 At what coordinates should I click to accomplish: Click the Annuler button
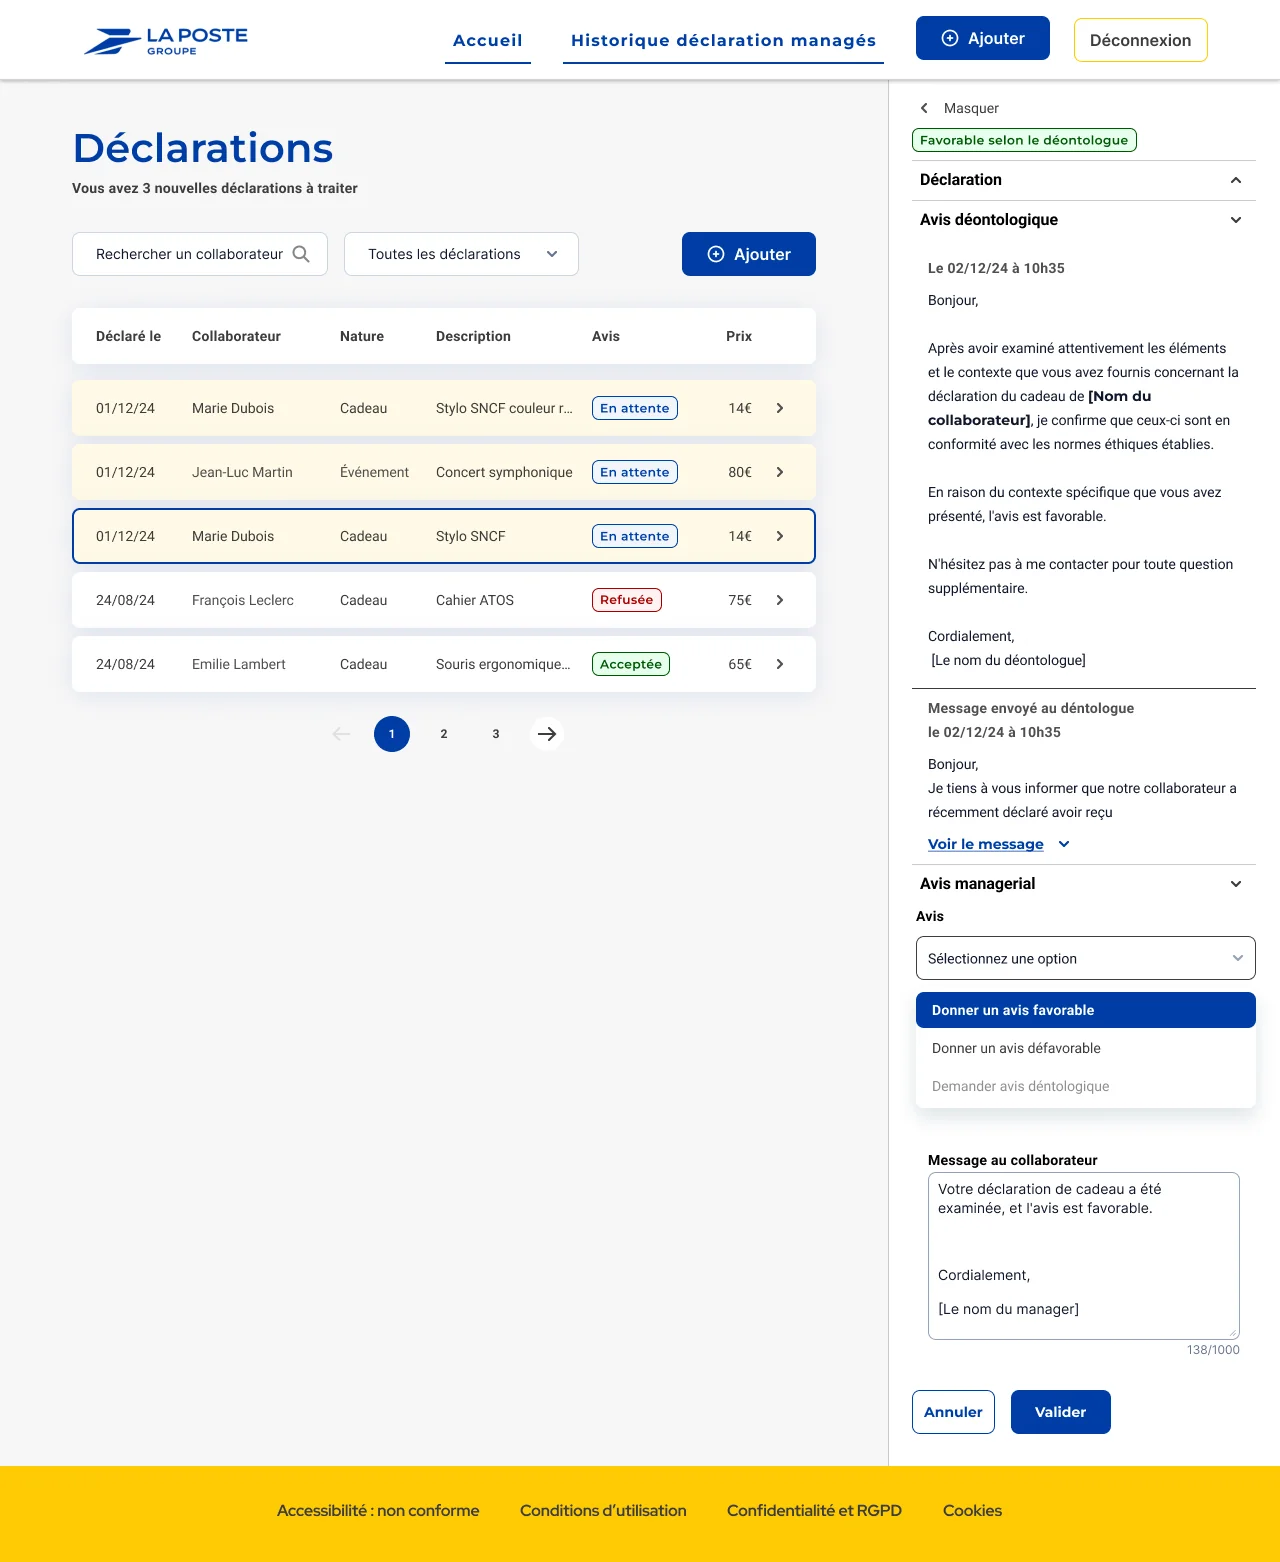953,1412
